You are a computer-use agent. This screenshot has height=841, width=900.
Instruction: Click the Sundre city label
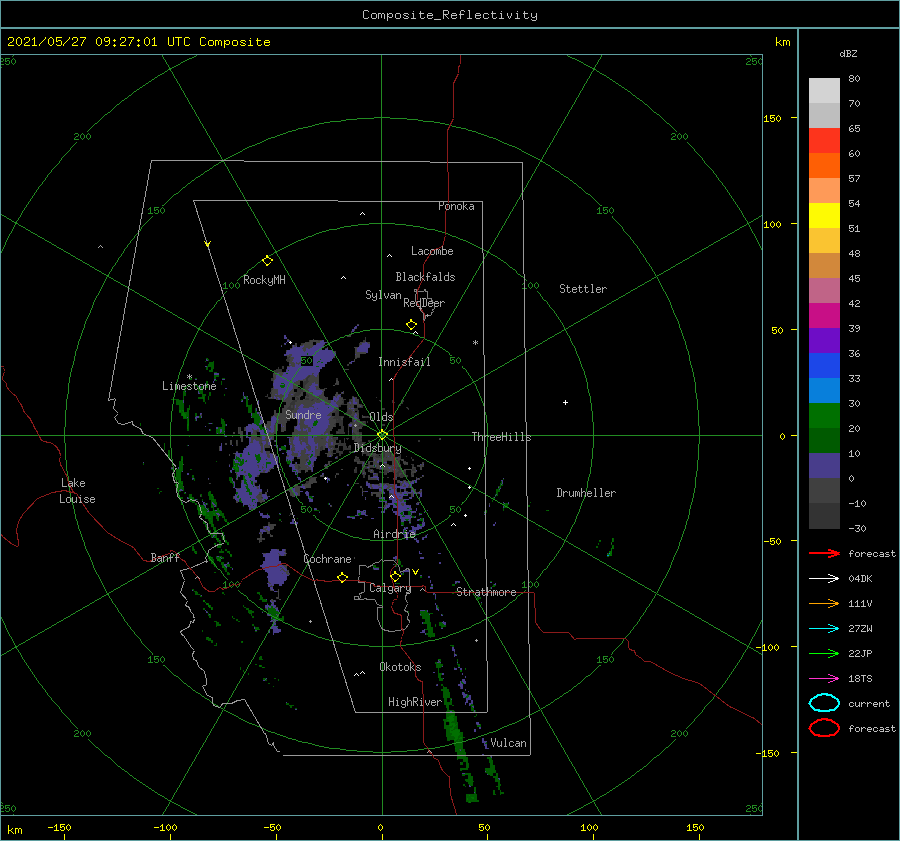click(x=303, y=415)
